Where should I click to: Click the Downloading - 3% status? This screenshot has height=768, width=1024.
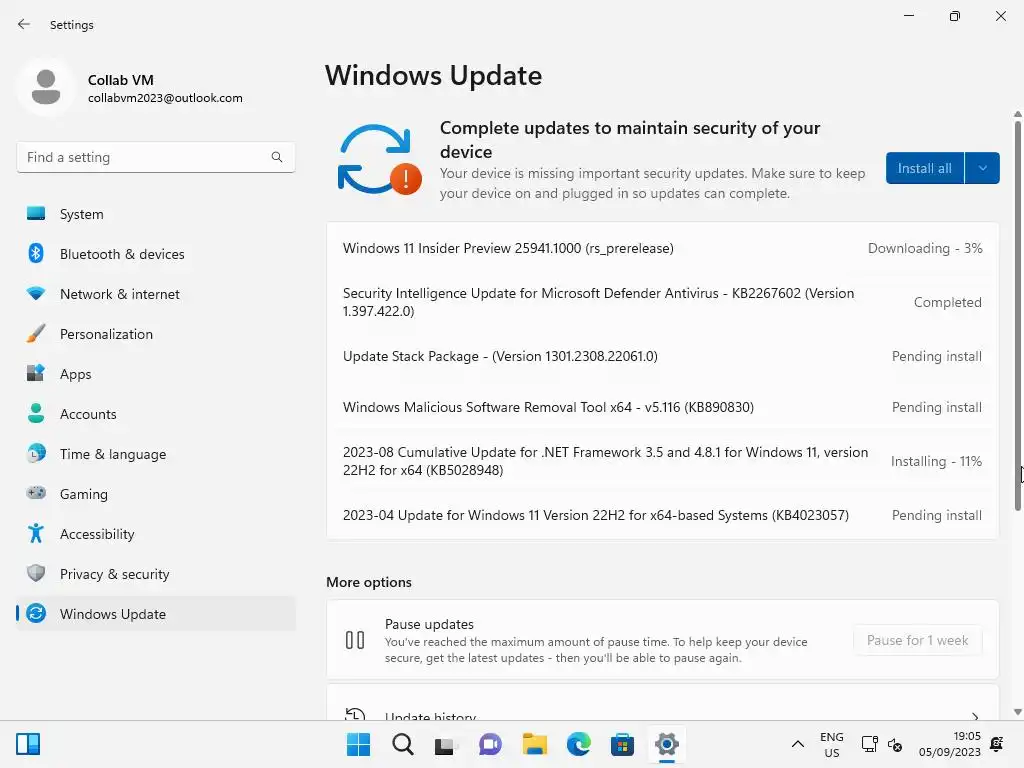point(925,248)
